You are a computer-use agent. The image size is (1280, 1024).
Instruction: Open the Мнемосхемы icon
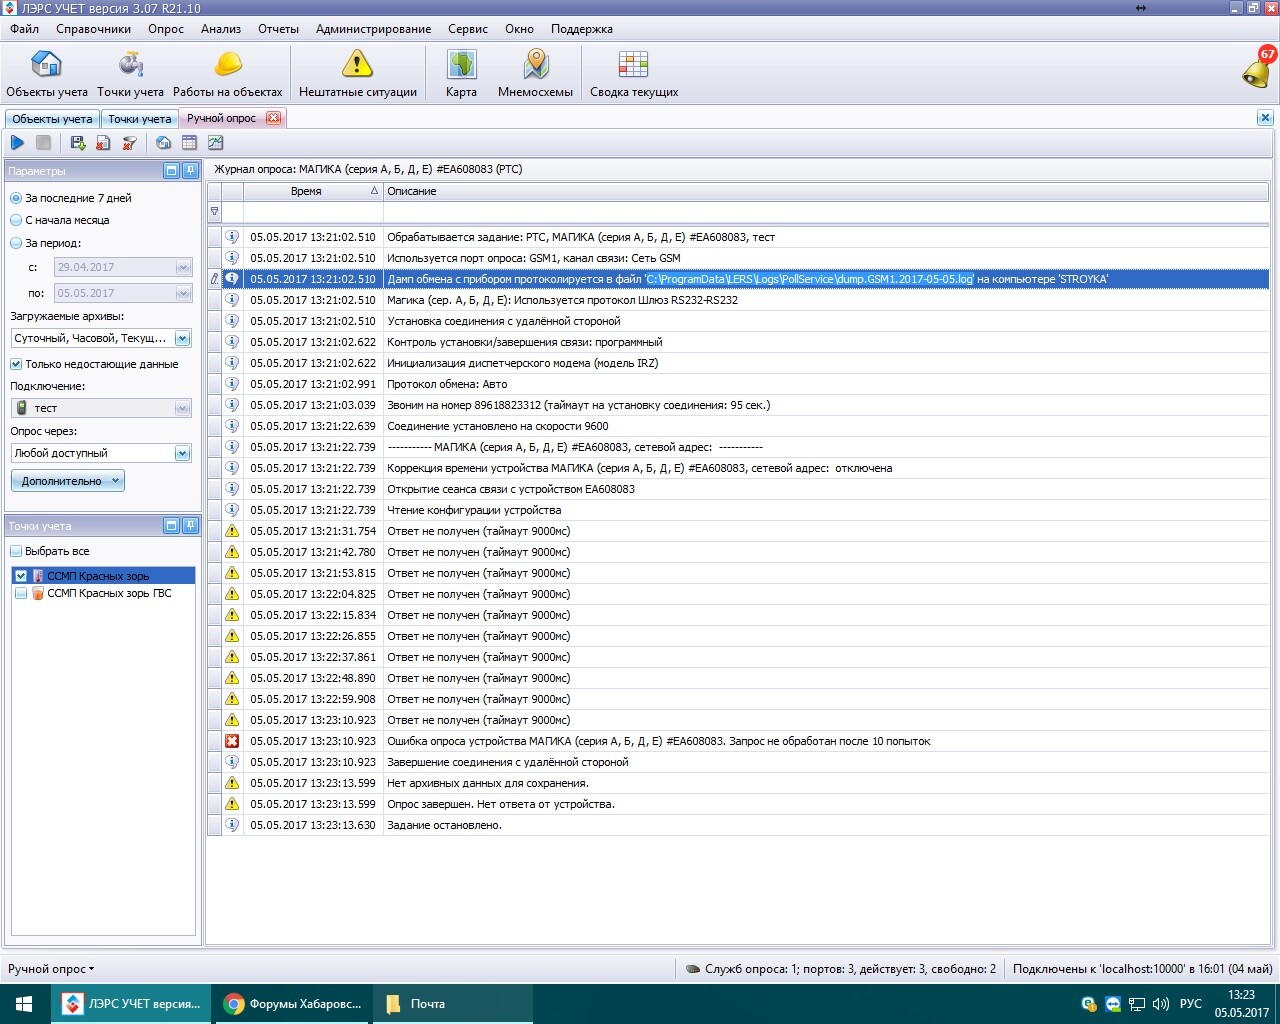[536, 74]
